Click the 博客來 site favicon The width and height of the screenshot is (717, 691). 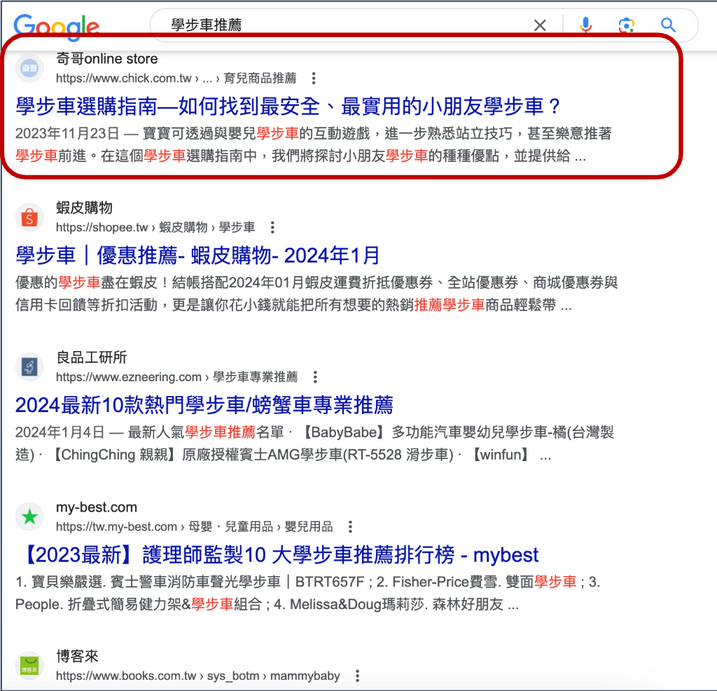pyautogui.click(x=30, y=665)
